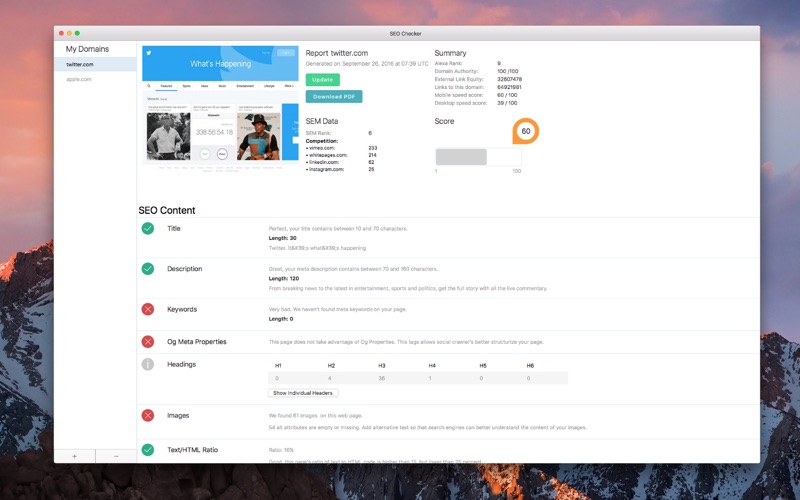800x500 pixels.
Task: Click the H3 column header
Action: (x=382, y=366)
